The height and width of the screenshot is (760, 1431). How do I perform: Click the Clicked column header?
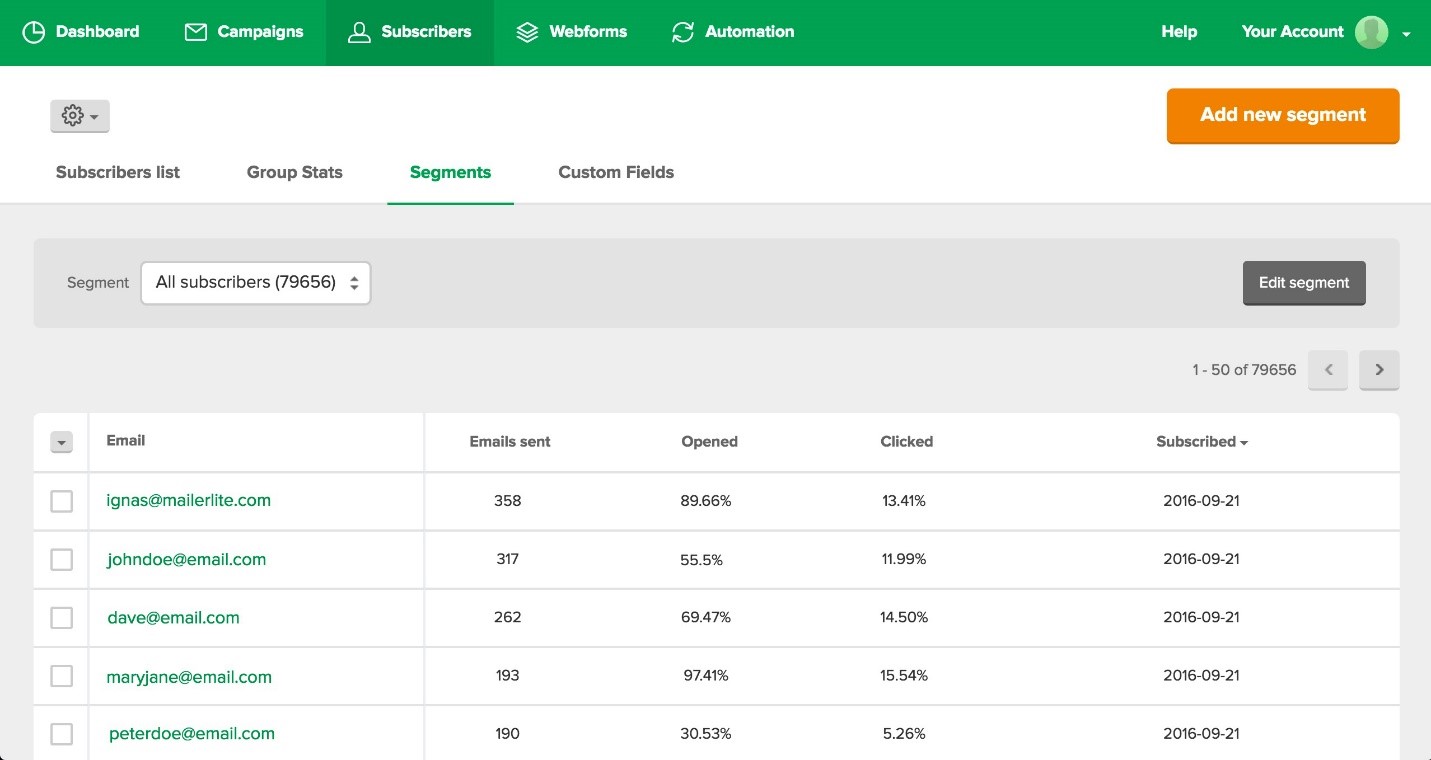point(907,441)
